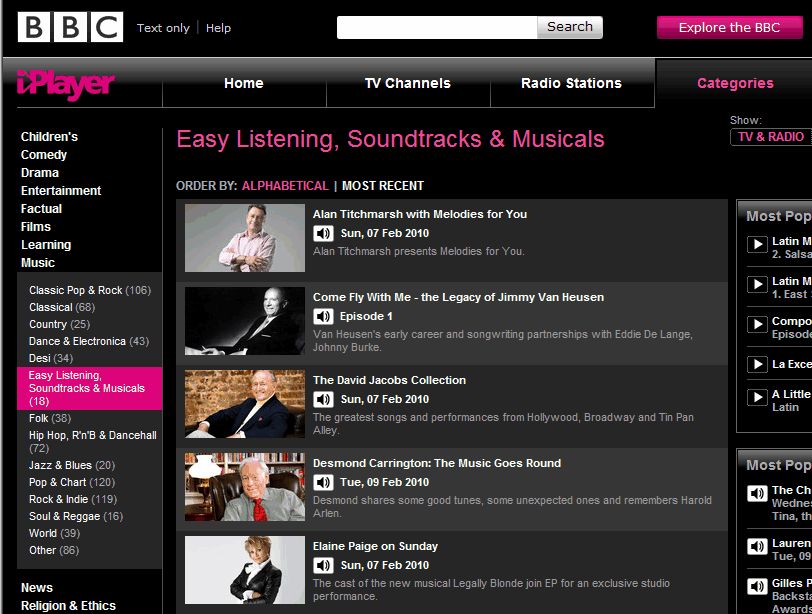812x614 pixels.
Task: Open the Home tab
Action: pyautogui.click(x=244, y=83)
